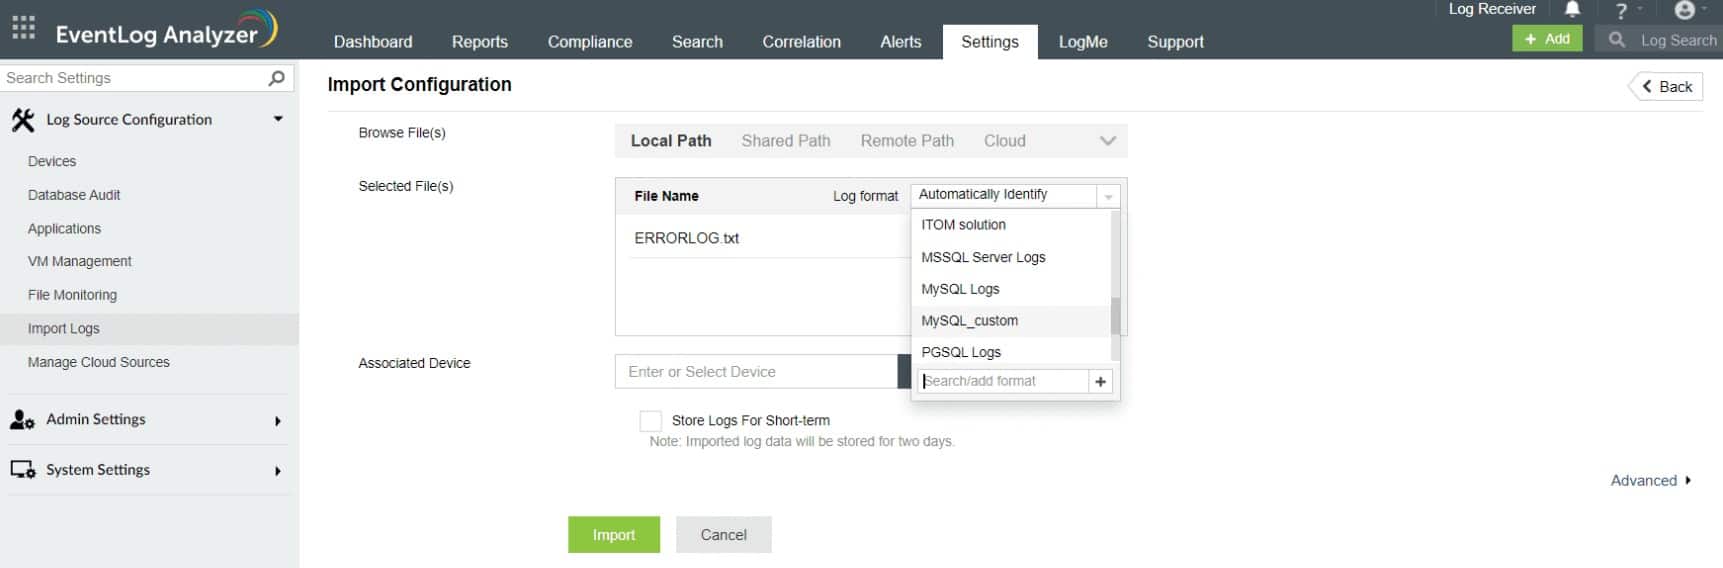Open the user account avatar icon
The height and width of the screenshot is (568, 1723).
coord(1685,10)
